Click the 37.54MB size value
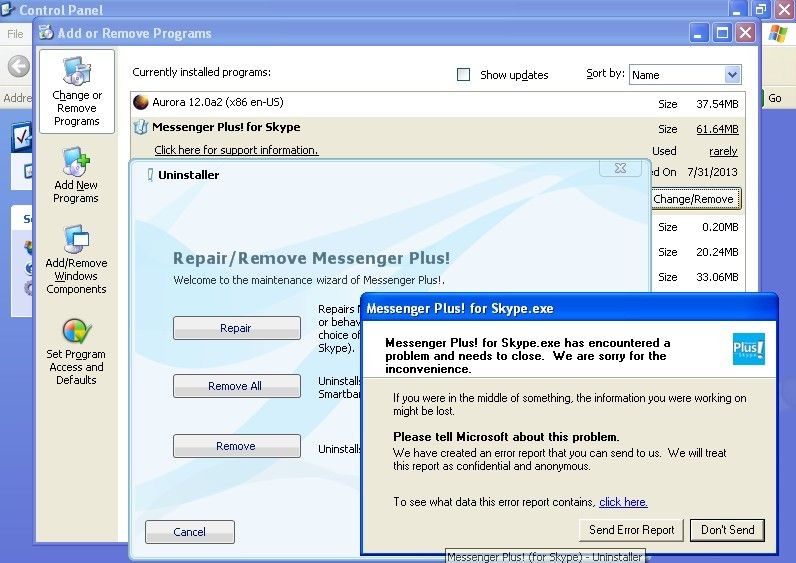This screenshot has width=796, height=563. tap(717, 104)
